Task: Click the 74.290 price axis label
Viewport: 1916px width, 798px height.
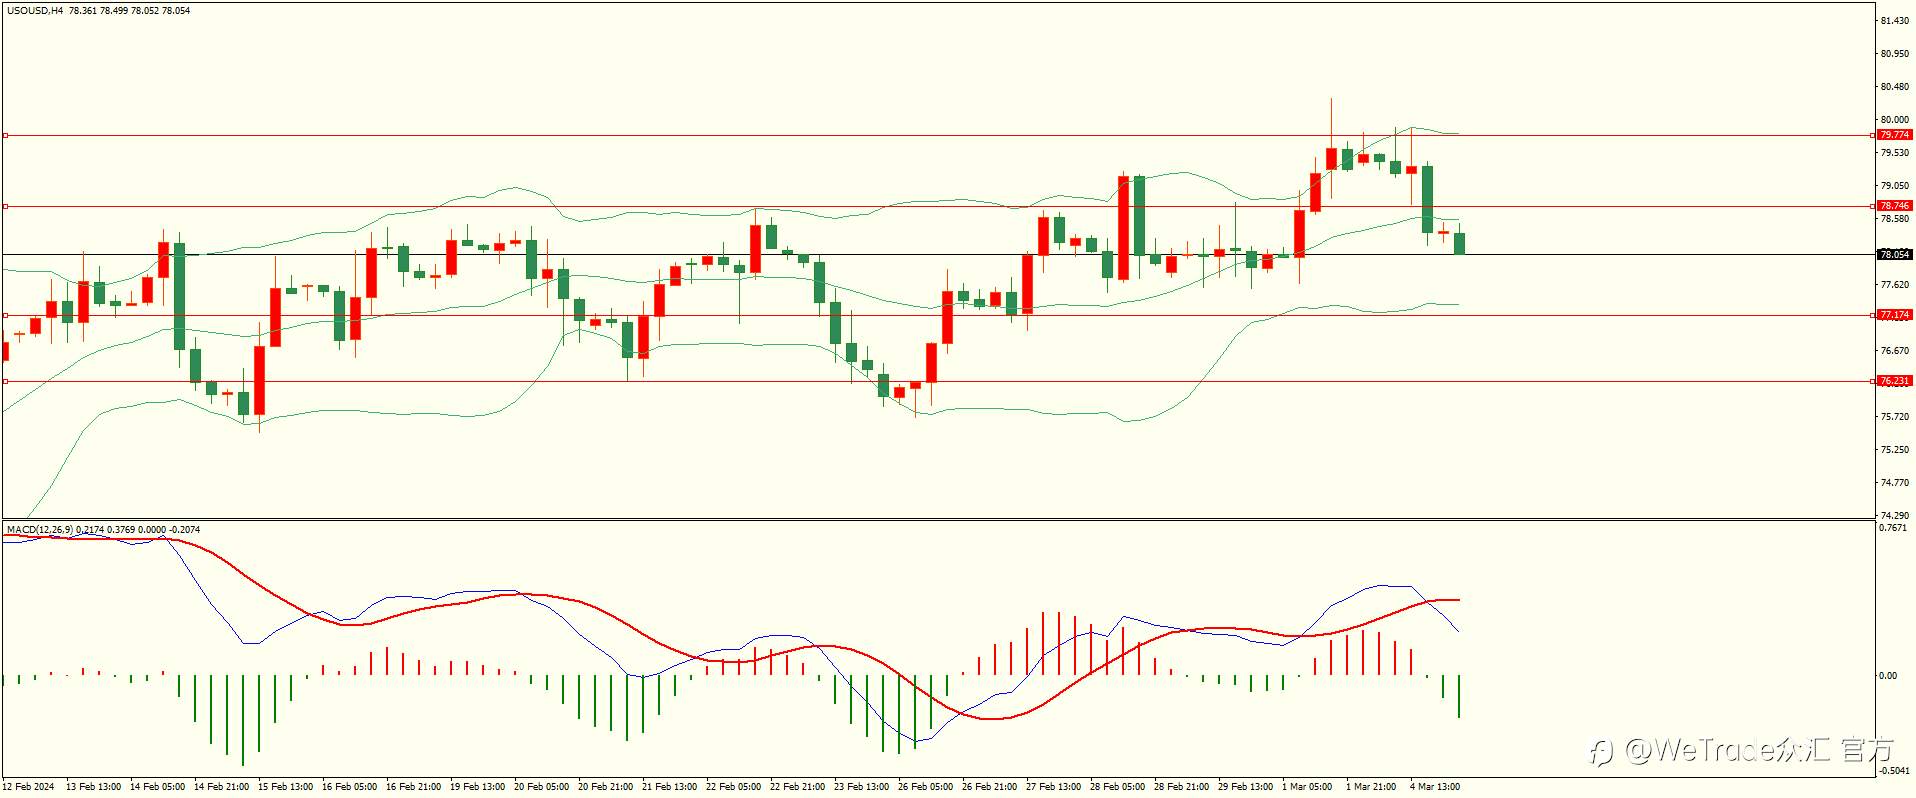Action: (1894, 516)
